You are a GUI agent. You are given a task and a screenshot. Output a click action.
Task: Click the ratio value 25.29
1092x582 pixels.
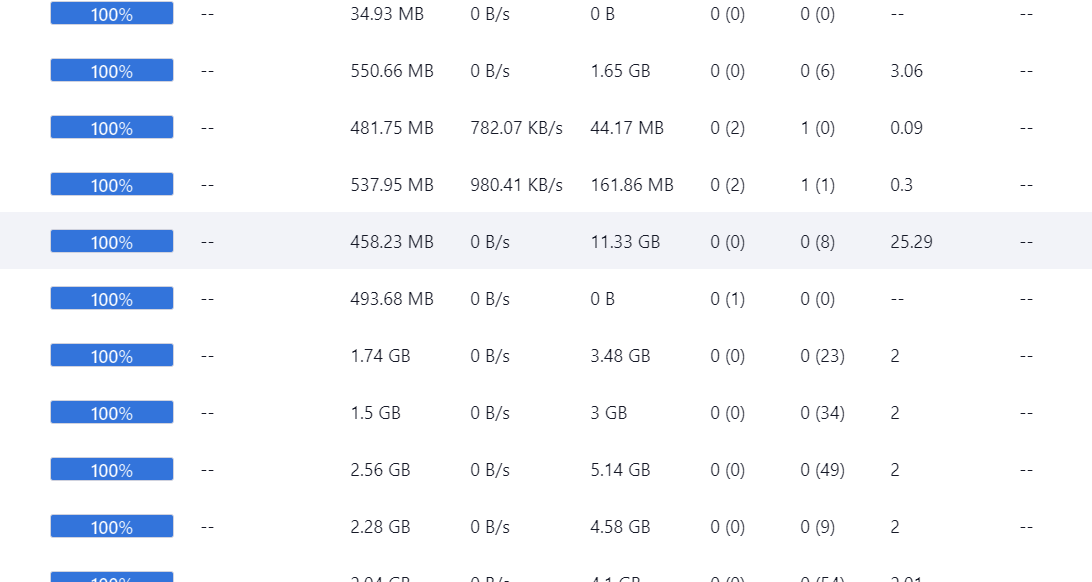(x=911, y=242)
